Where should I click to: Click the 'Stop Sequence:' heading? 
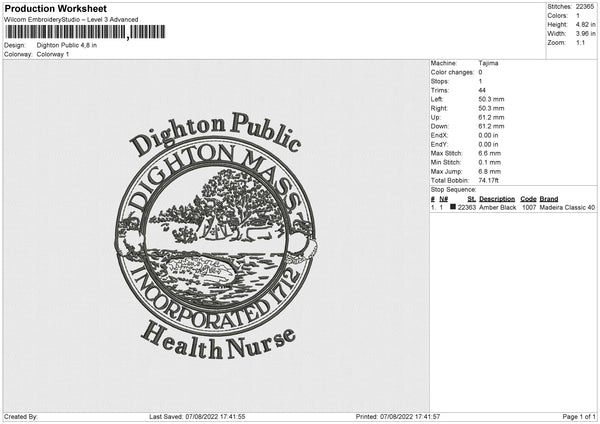click(x=453, y=189)
